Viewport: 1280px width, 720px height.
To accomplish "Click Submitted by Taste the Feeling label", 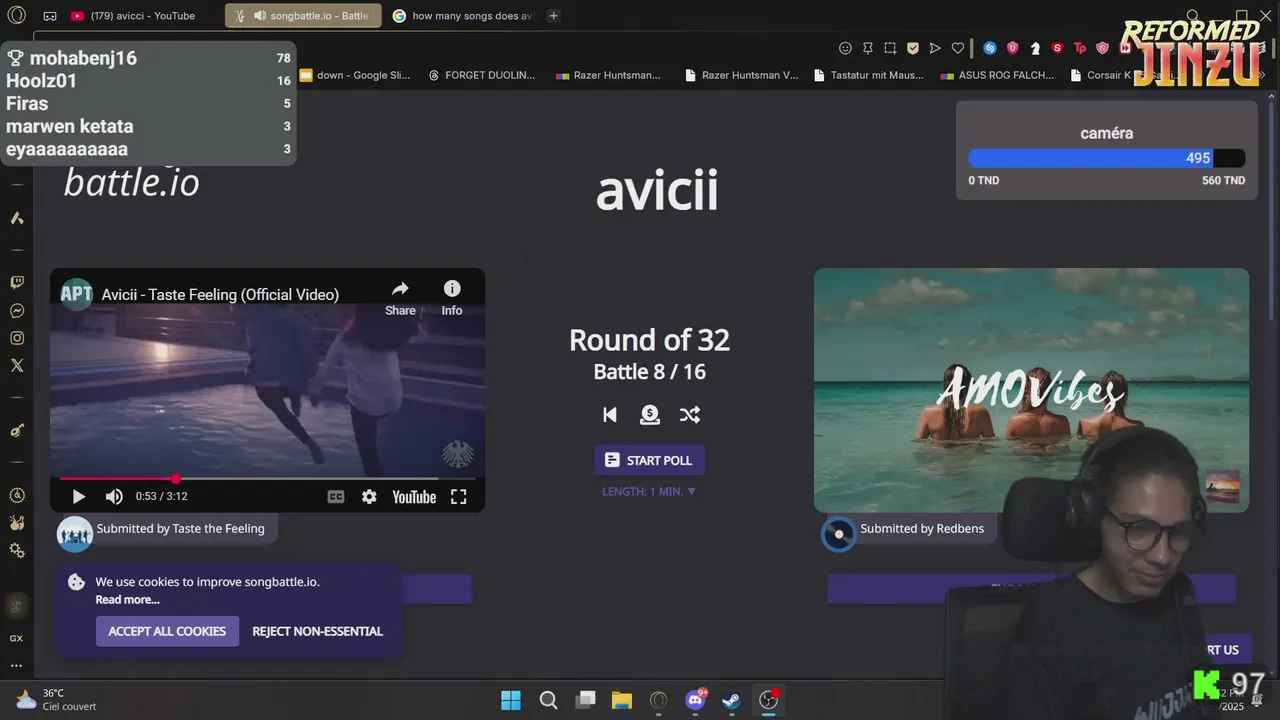I will (180, 529).
